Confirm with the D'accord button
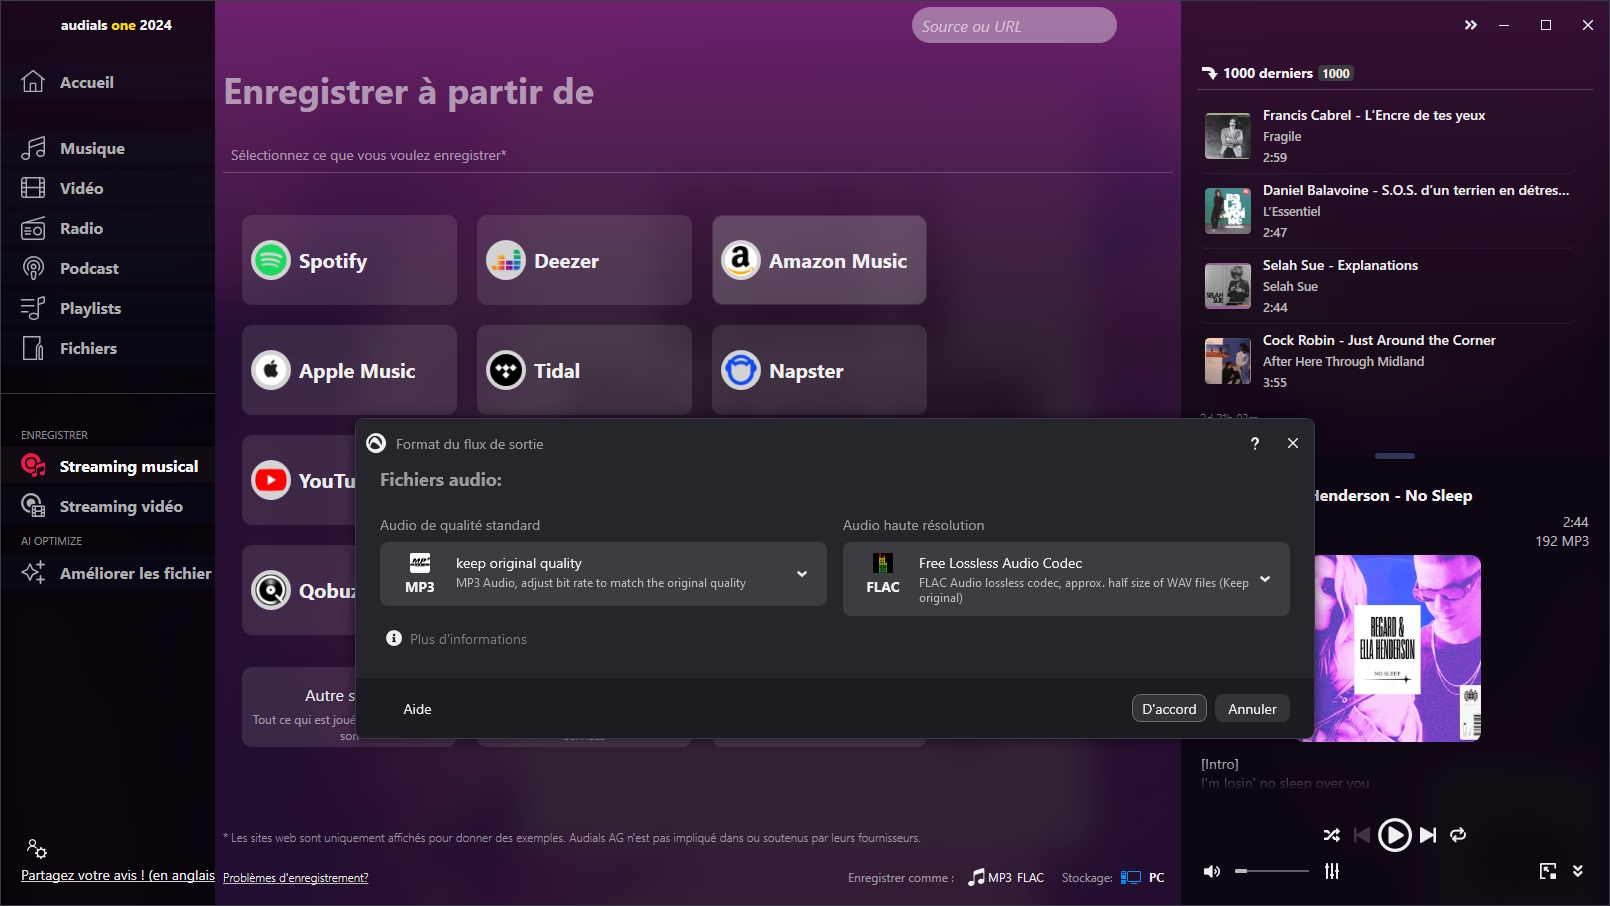The height and width of the screenshot is (906, 1610). (1169, 709)
